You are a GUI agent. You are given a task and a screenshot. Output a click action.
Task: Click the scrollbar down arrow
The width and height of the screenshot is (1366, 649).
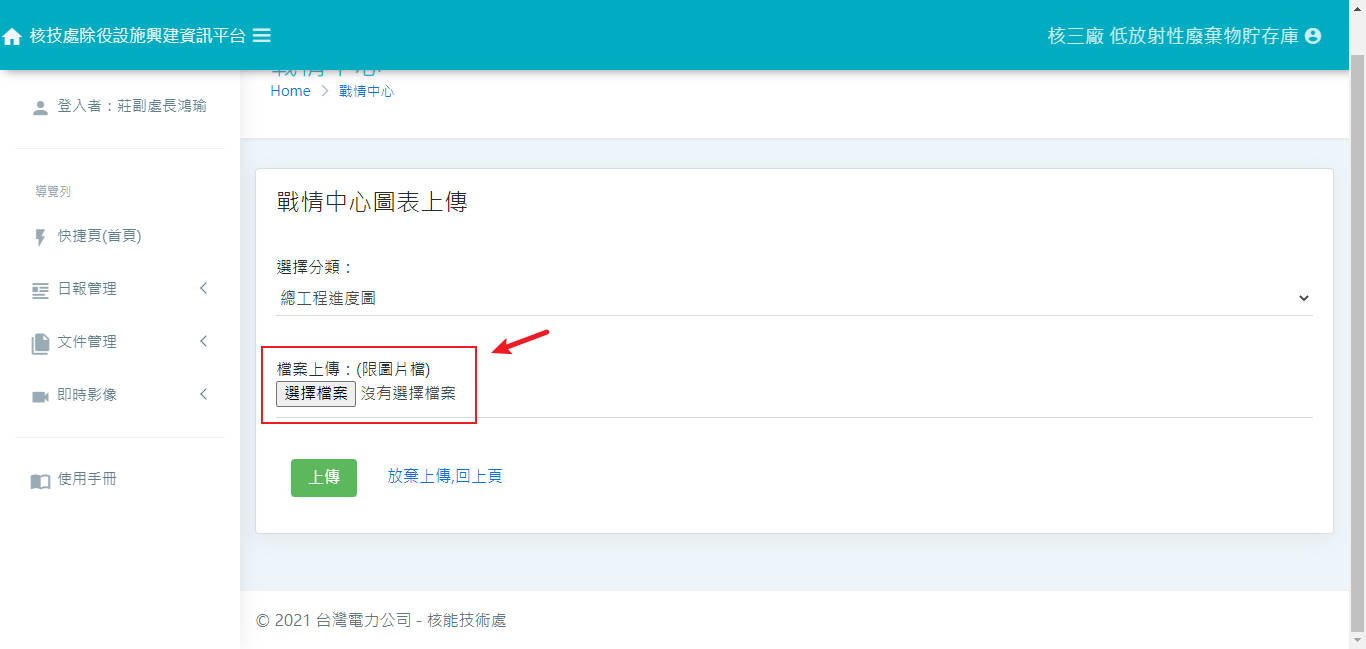[1357, 640]
